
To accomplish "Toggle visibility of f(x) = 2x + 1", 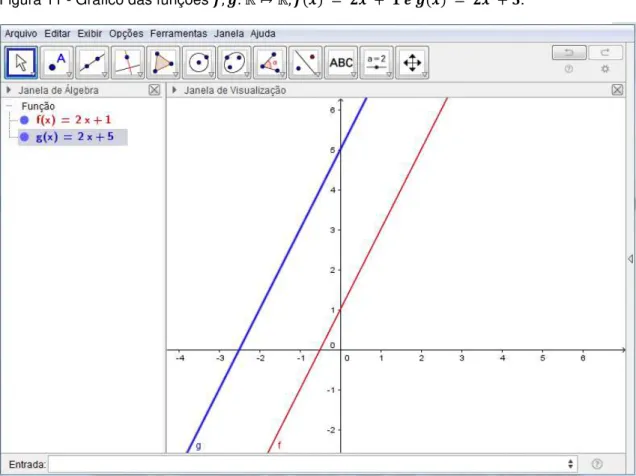I will pyautogui.click(x=24, y=120).
